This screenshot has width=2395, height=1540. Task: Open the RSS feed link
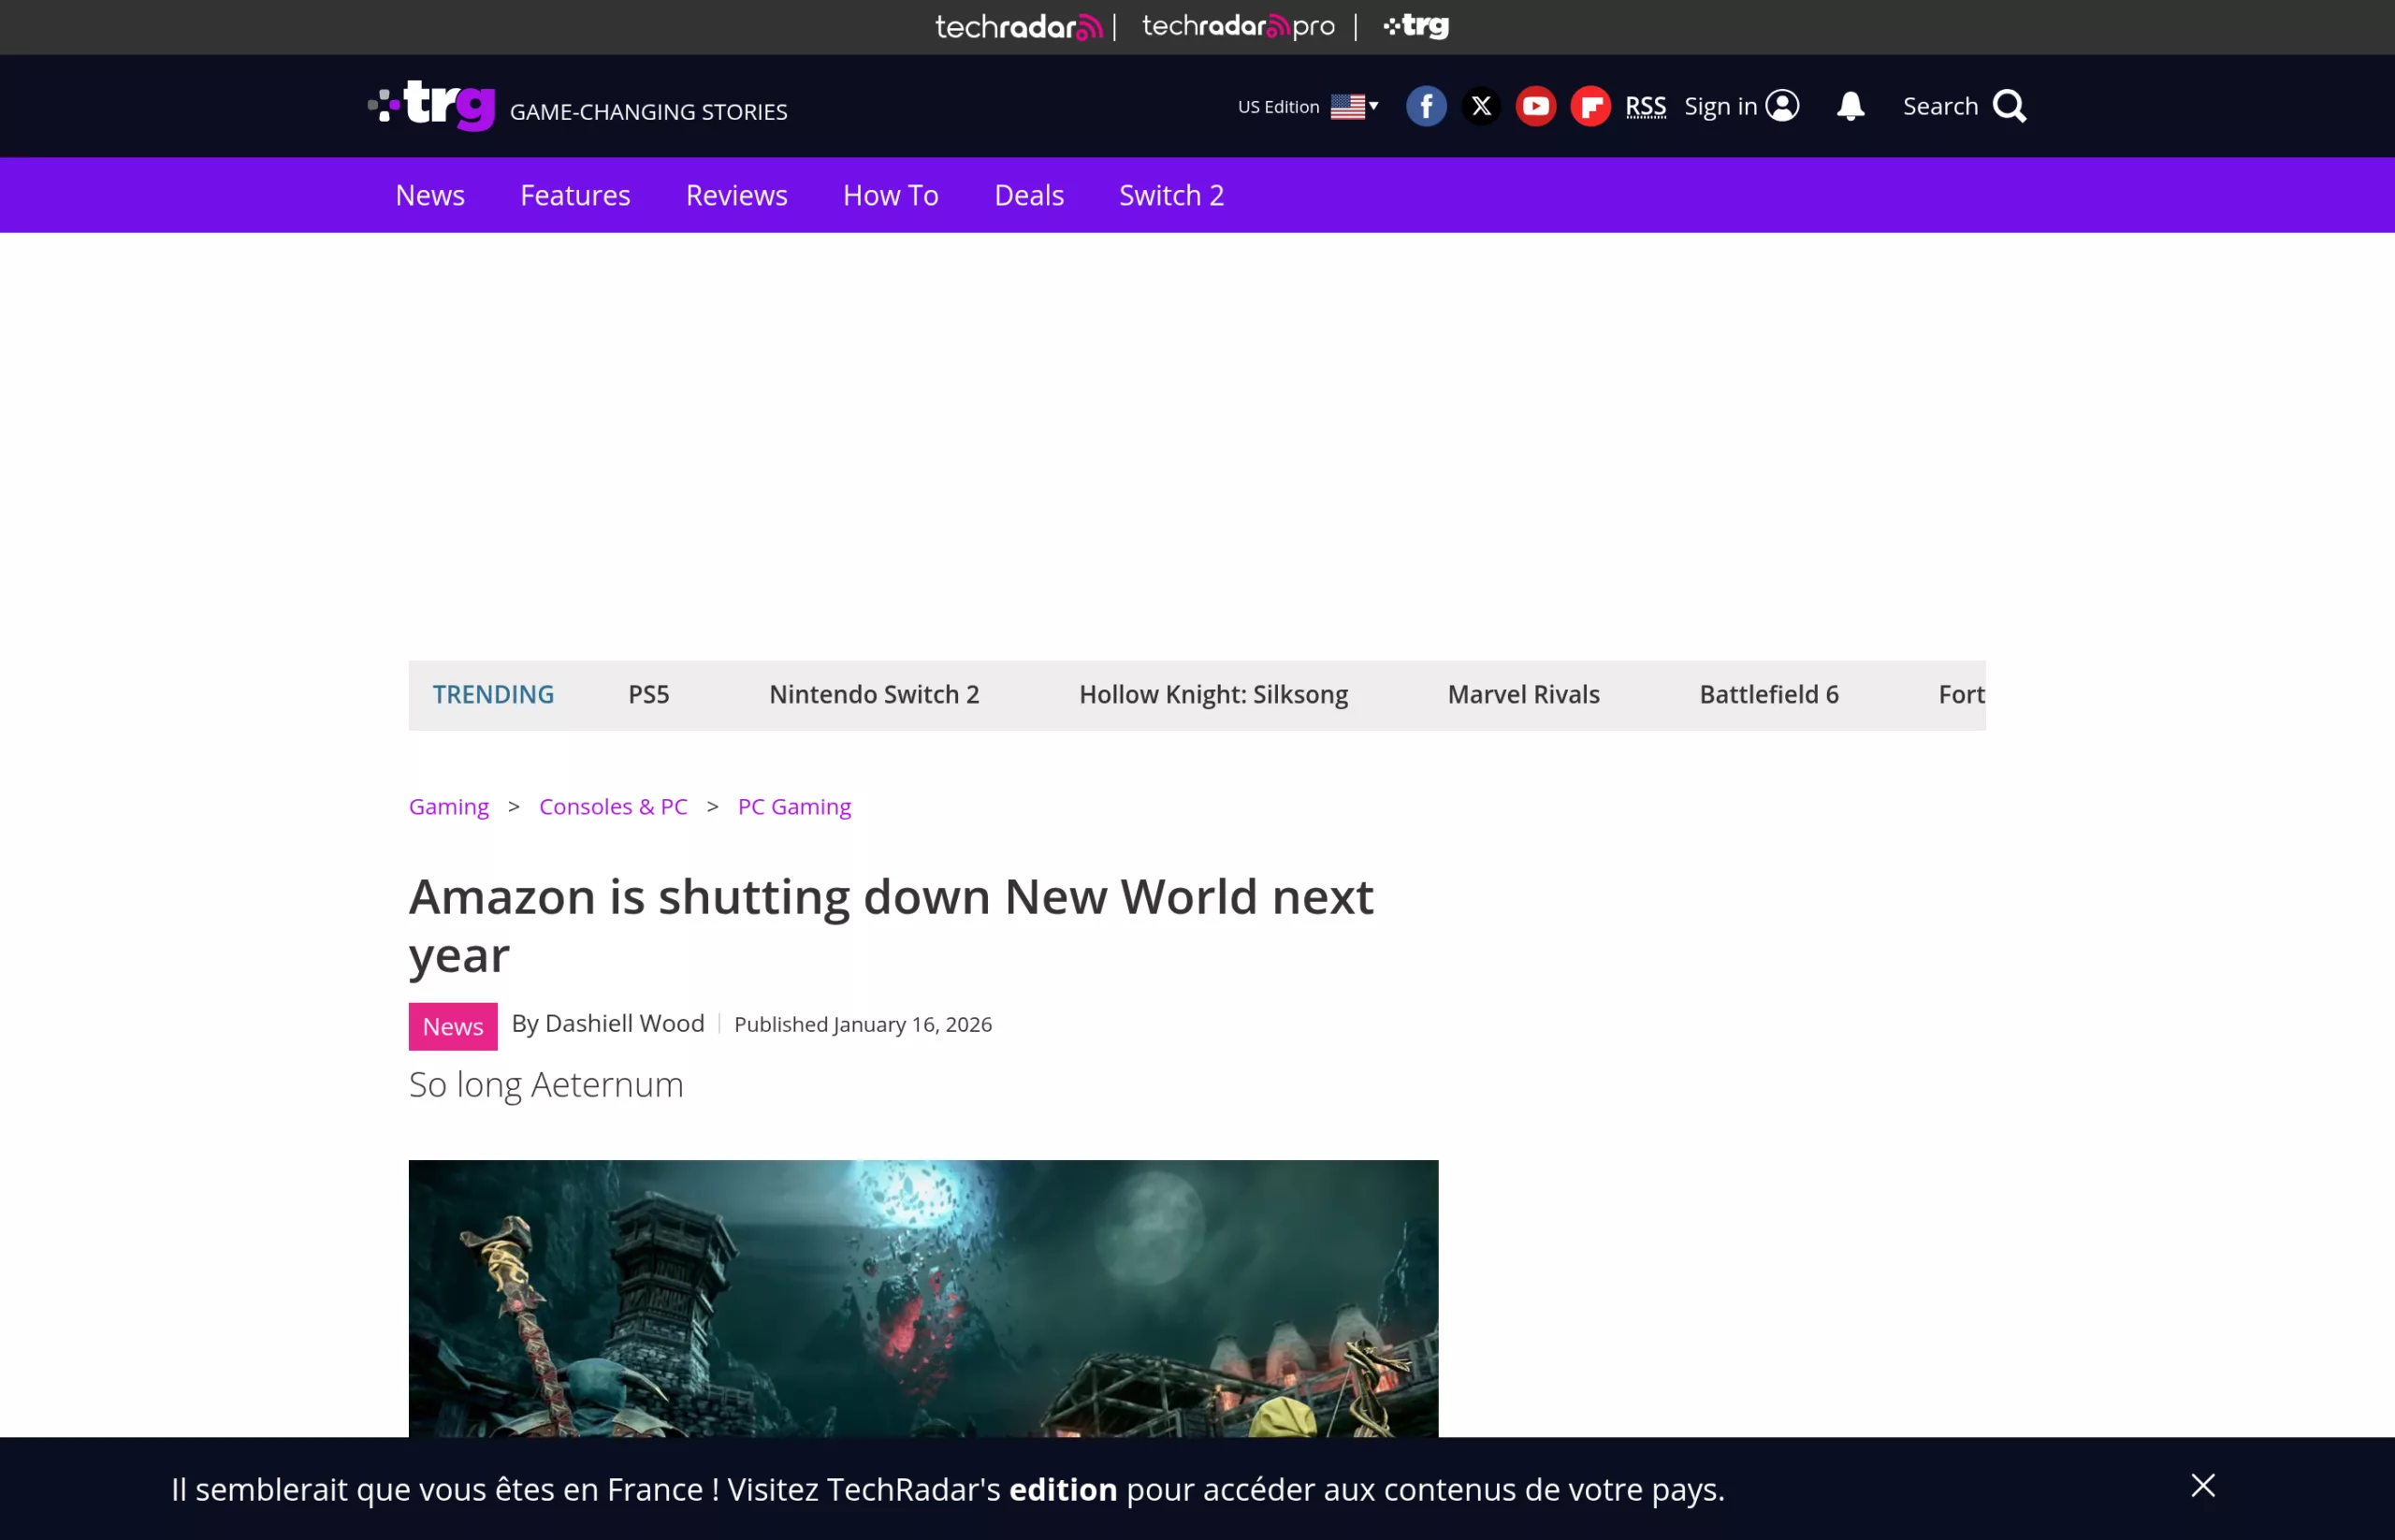(x=1645, y=106)
